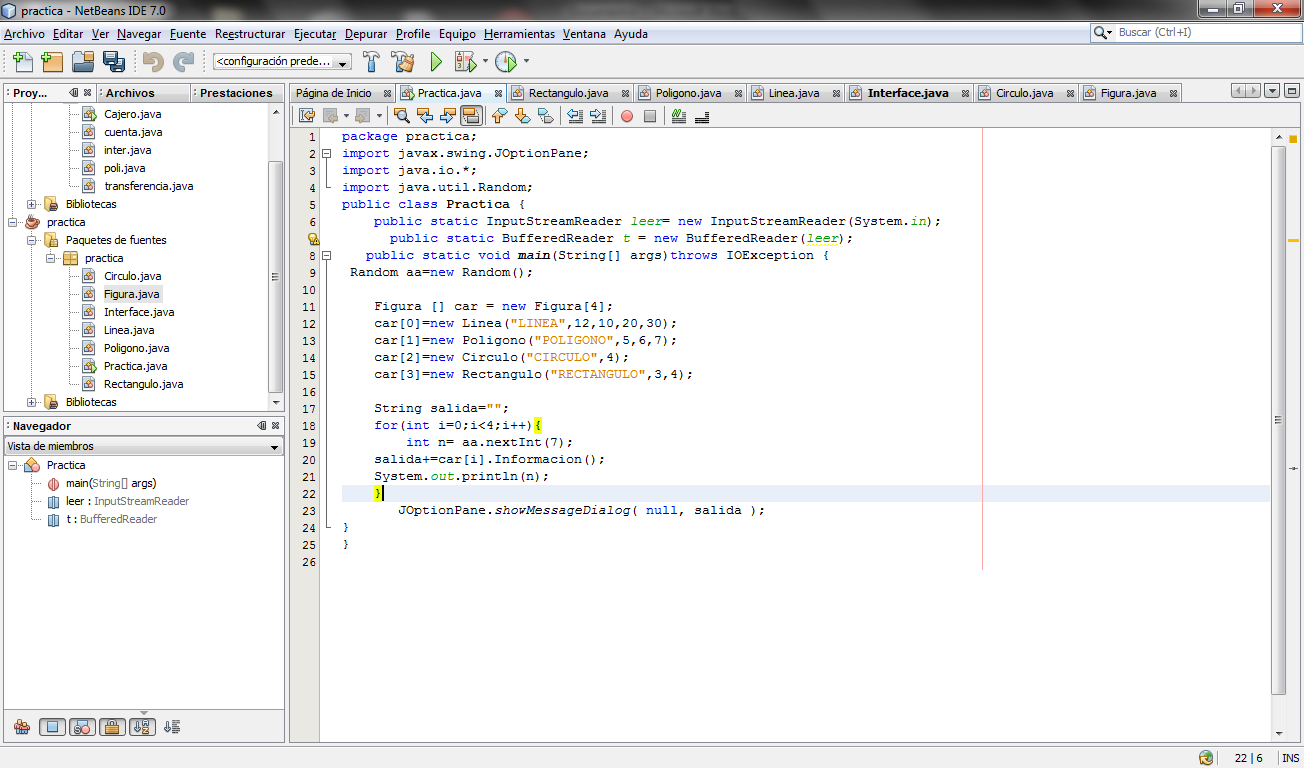1304x768 pixels.
Task: Toggle the show fields filter in Navigator
Action: tap(50, 726)
